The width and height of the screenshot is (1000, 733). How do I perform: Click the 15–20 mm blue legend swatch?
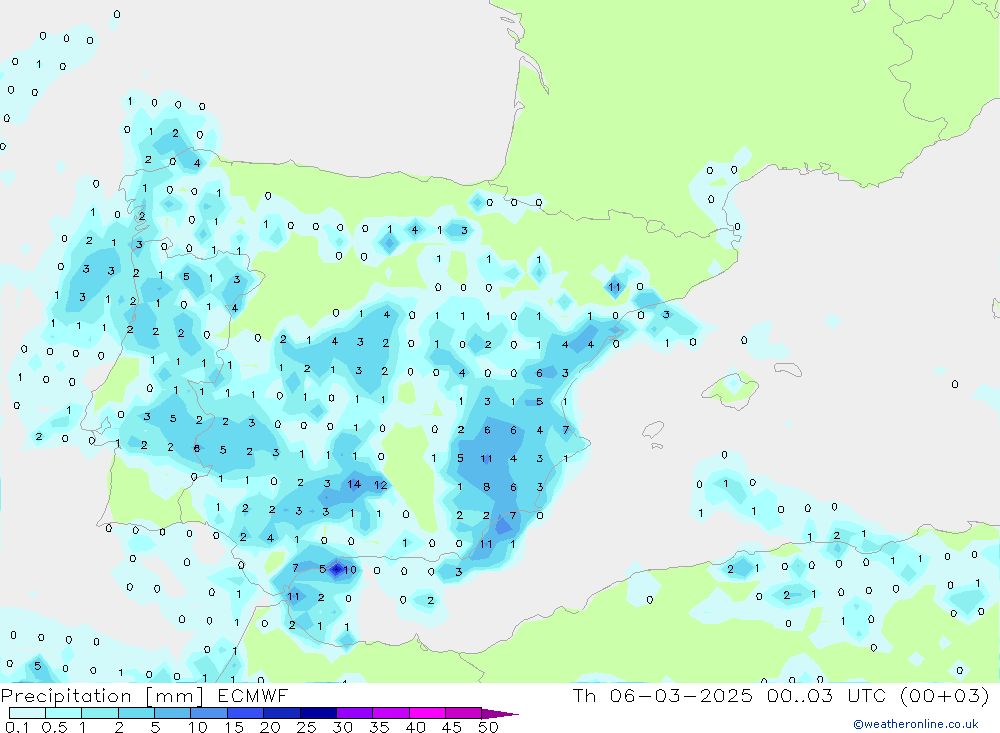point(246,713)
